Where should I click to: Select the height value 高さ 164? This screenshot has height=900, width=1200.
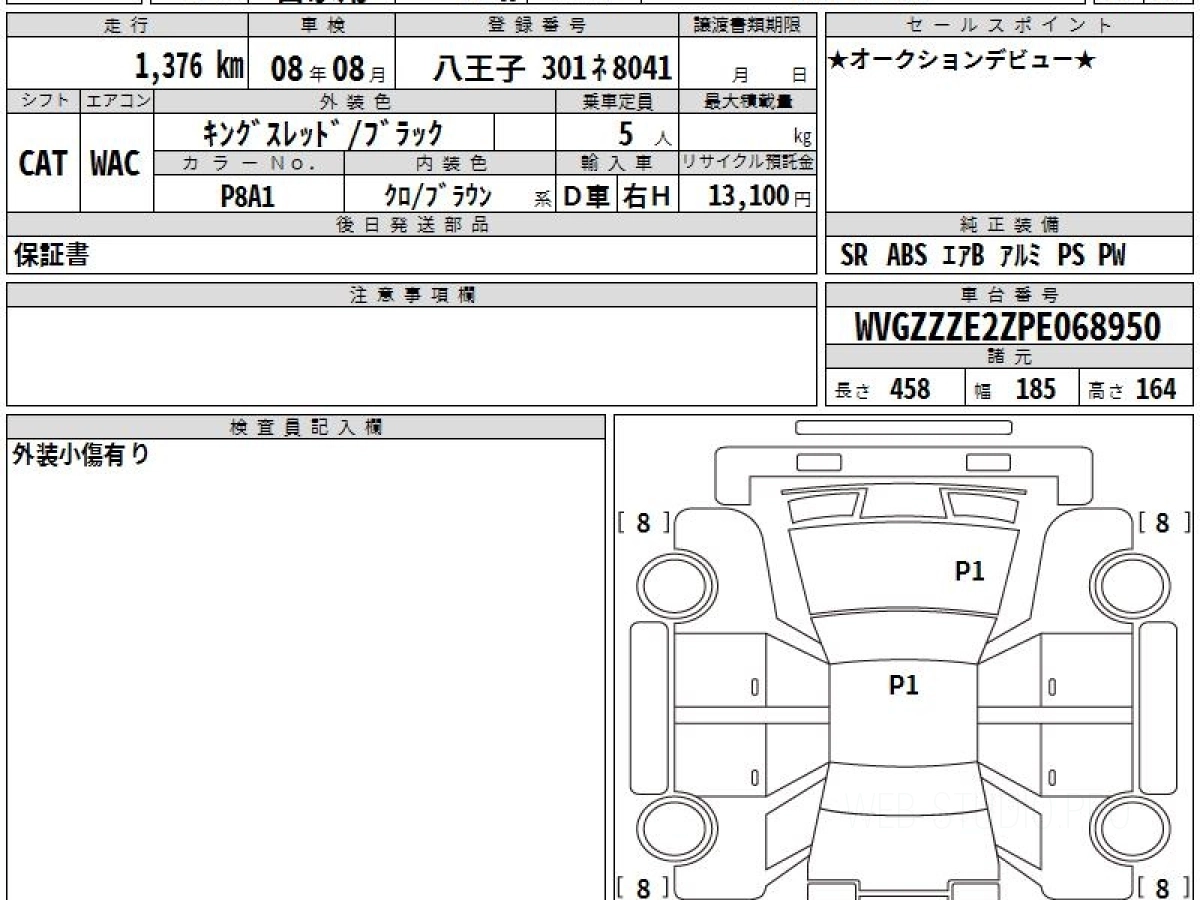pyautogui.click(x=1133, y=389)
